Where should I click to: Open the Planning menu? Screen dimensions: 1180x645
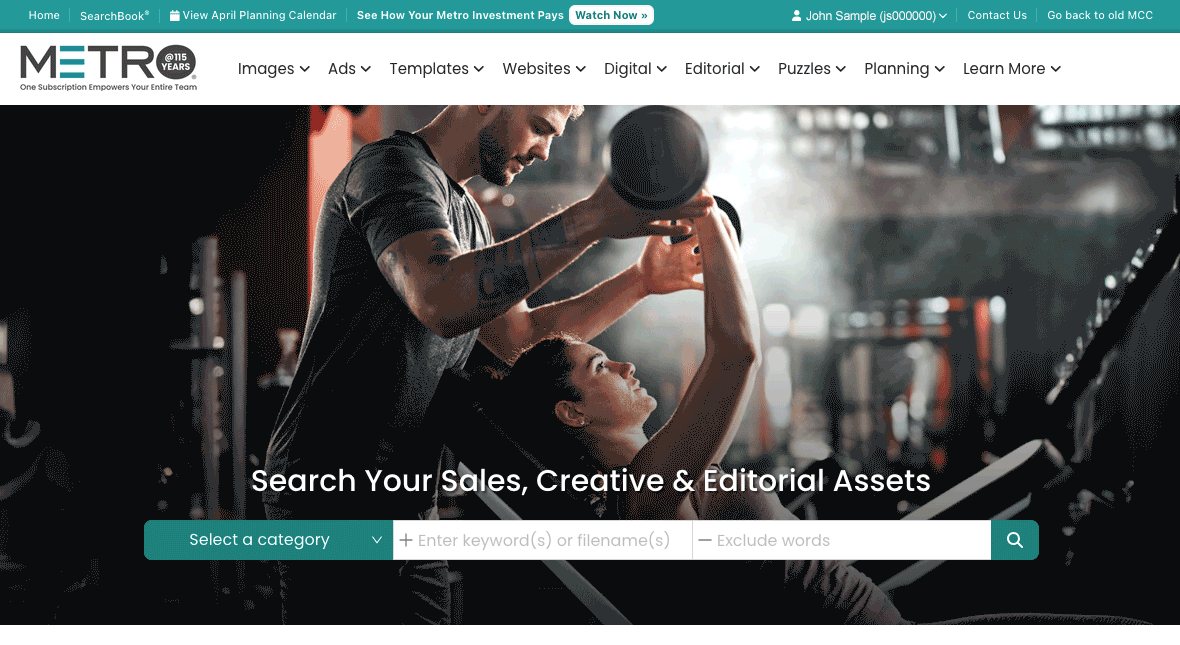(904, 68)
